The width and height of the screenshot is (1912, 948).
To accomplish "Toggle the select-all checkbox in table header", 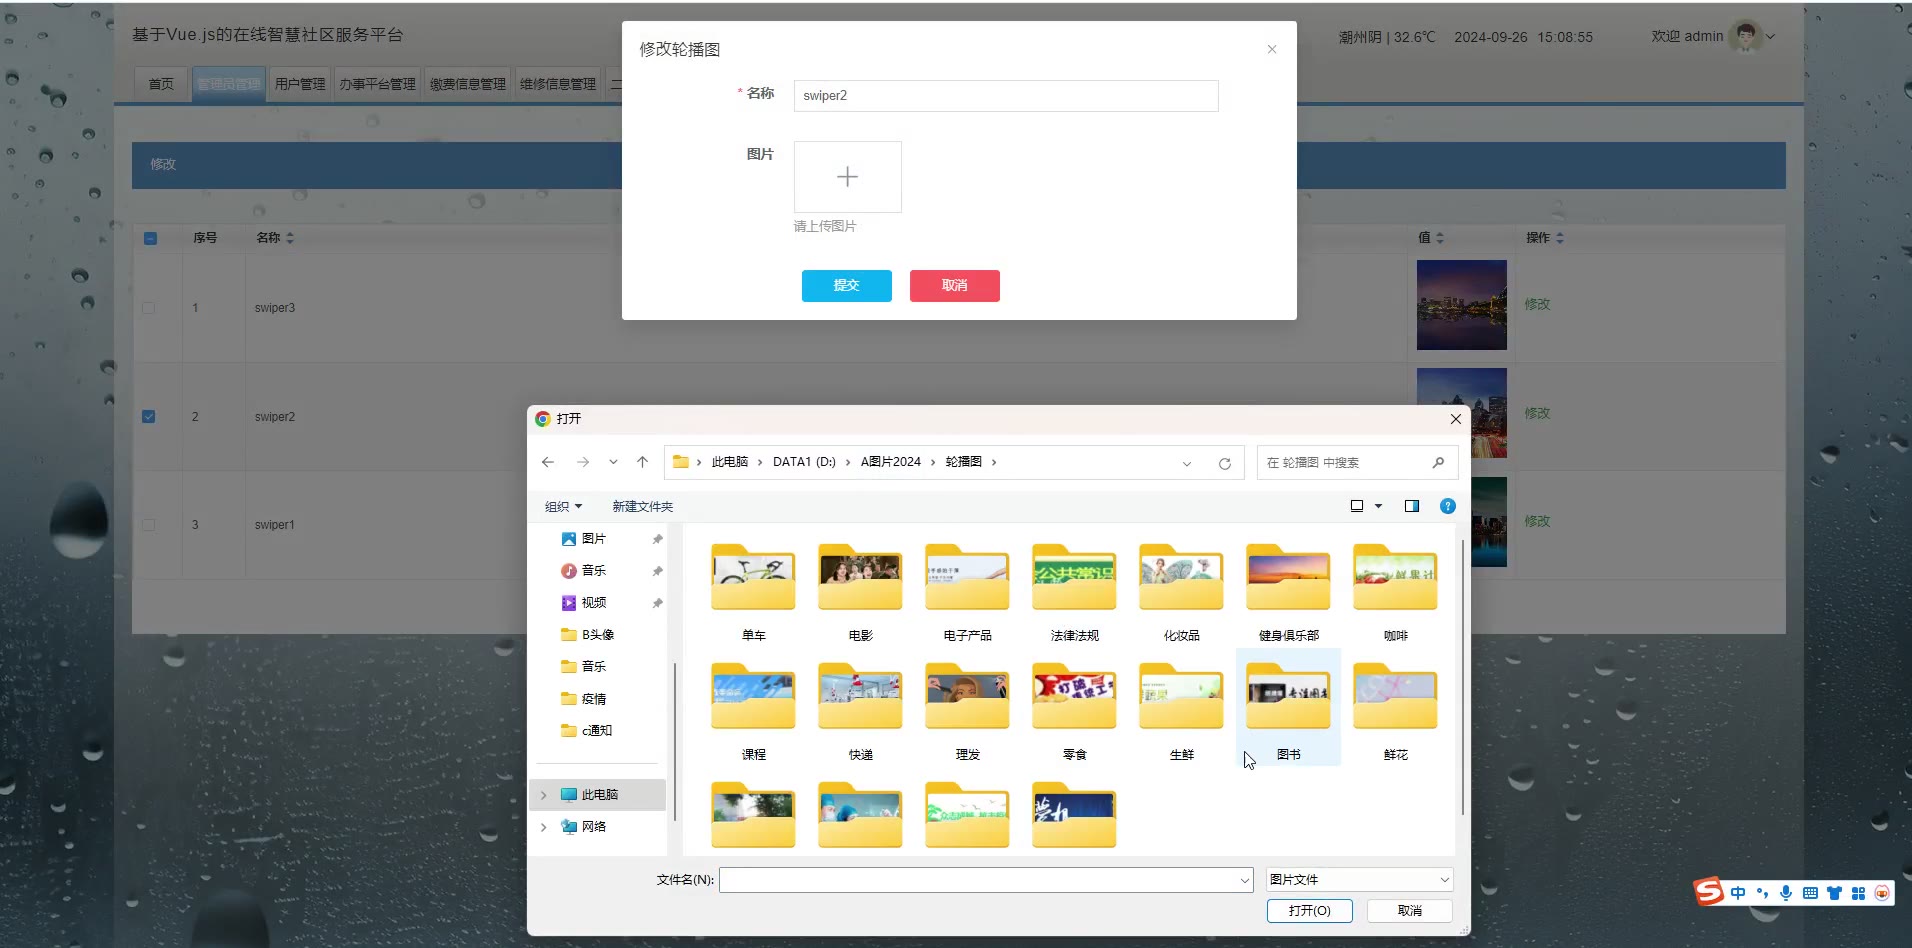I will click(x=150, y=238).
